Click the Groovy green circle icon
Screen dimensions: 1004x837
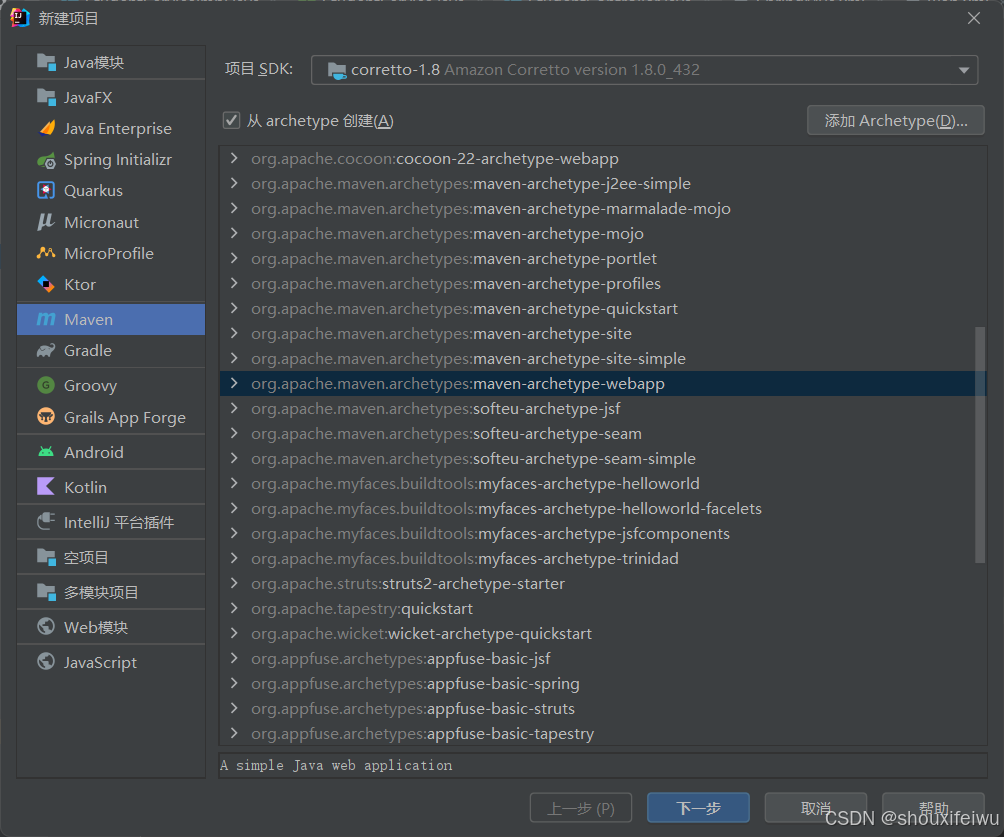click(x=46, y=385)
